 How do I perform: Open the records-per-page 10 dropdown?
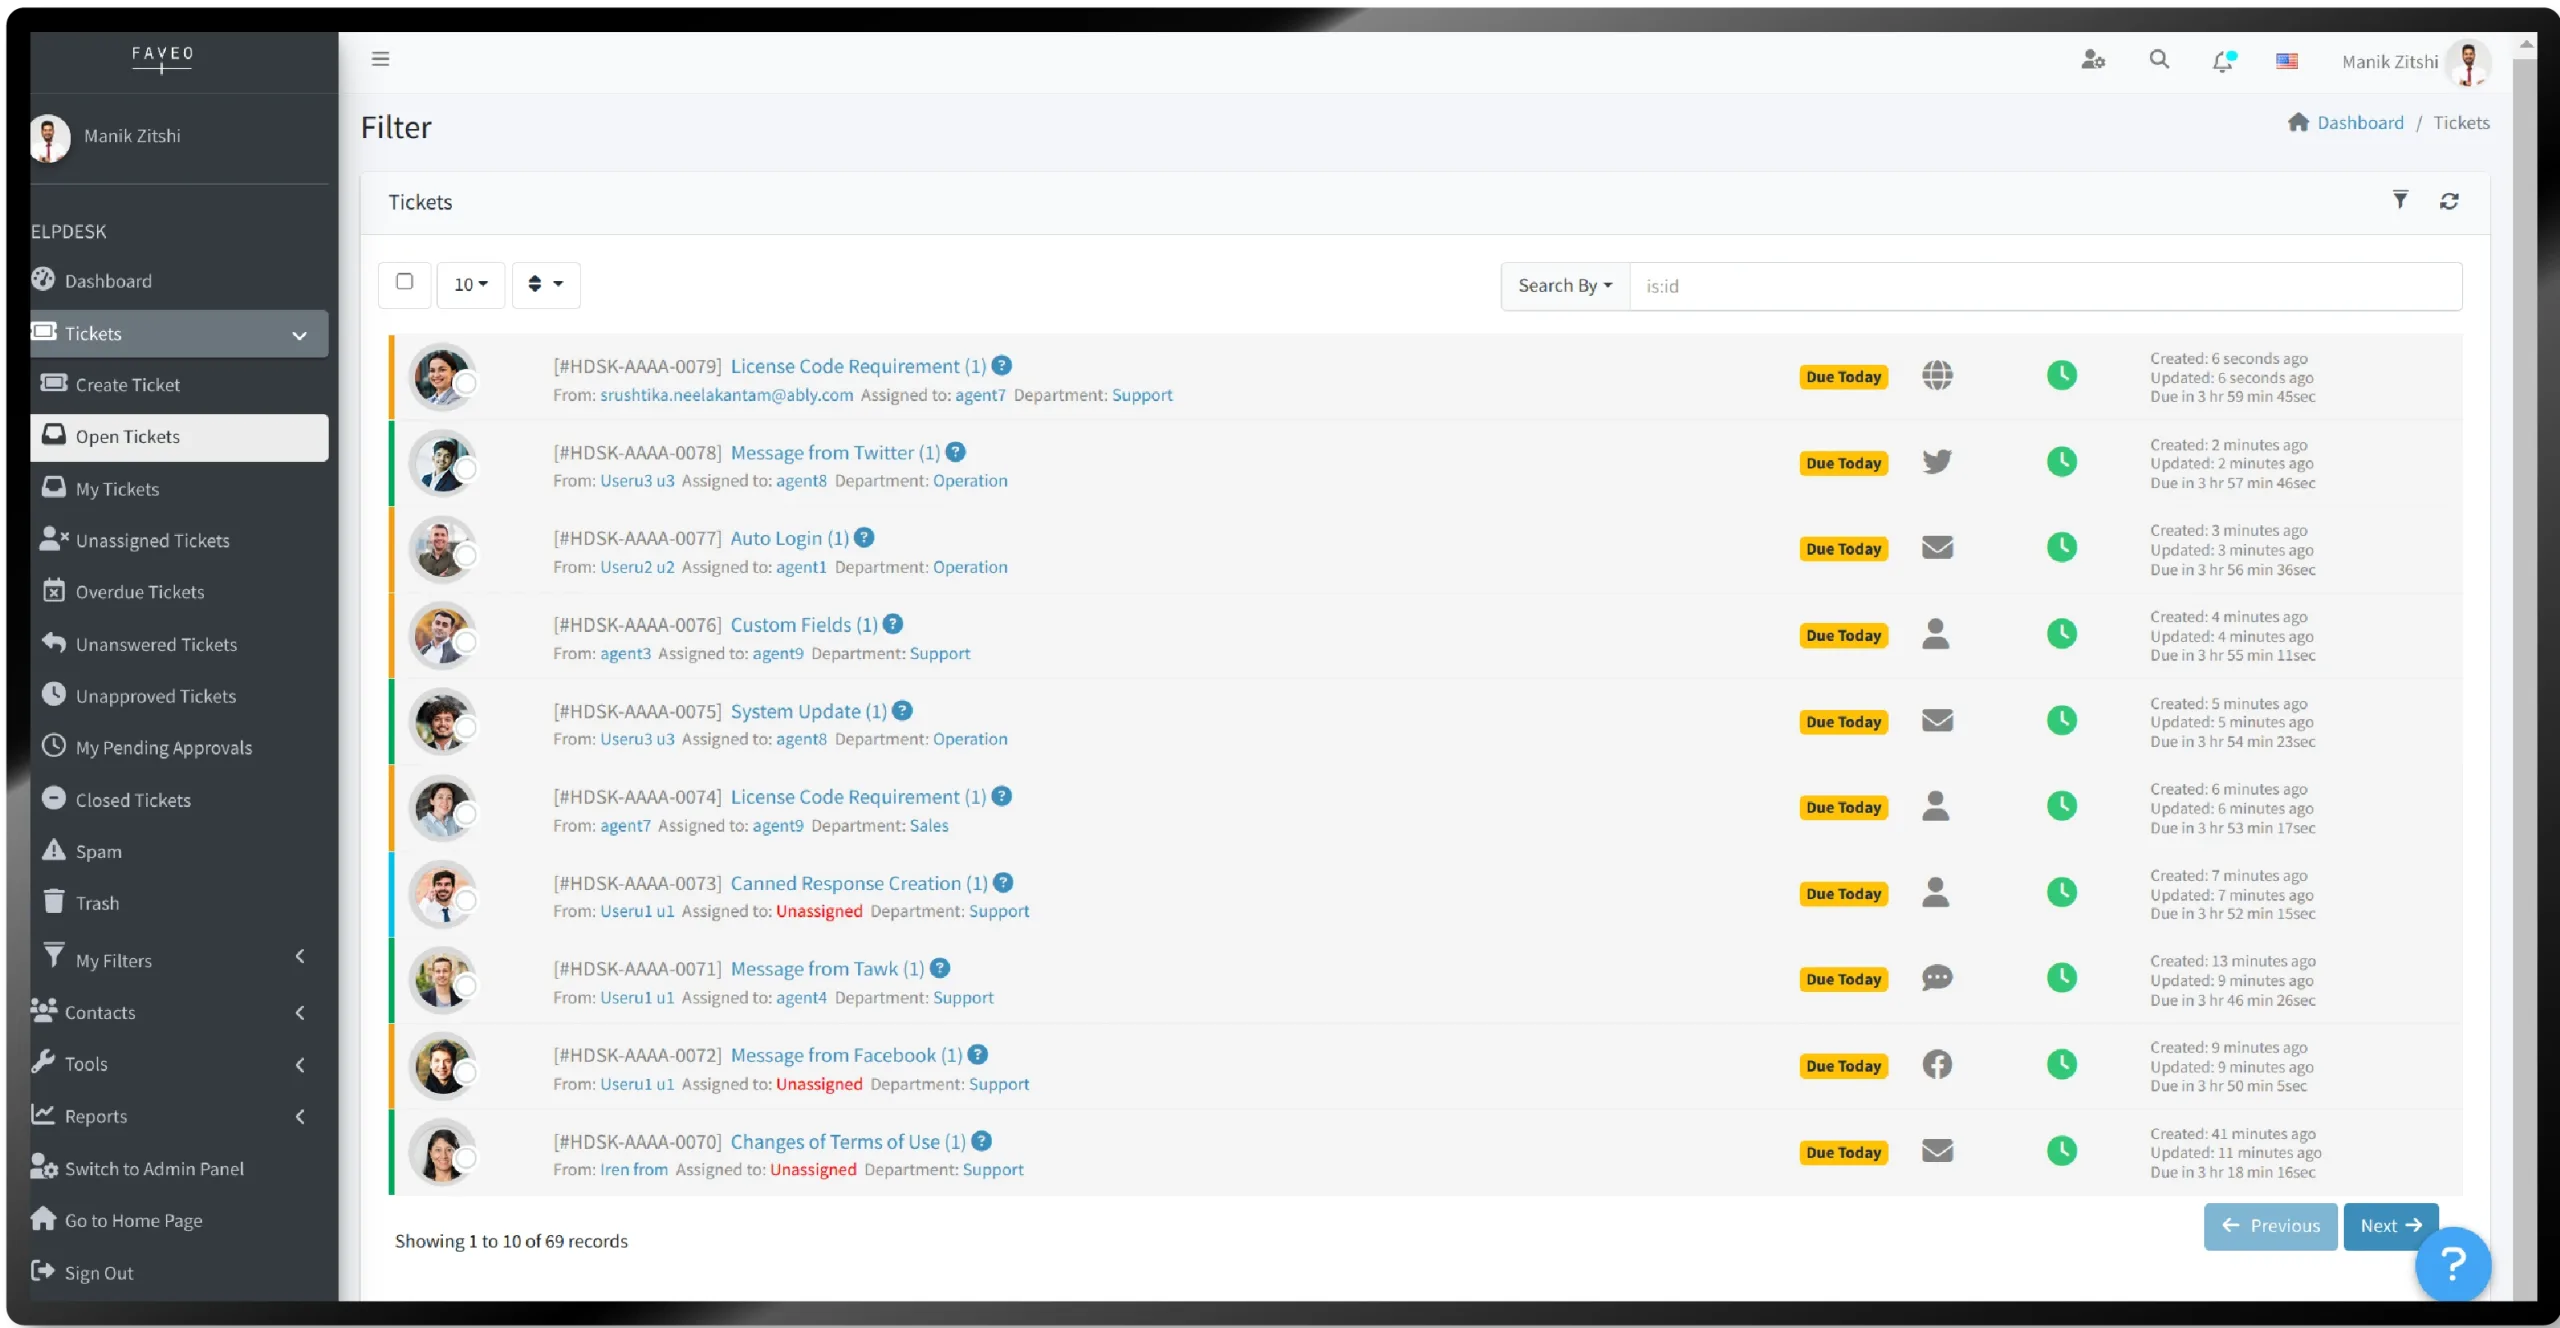469,284
